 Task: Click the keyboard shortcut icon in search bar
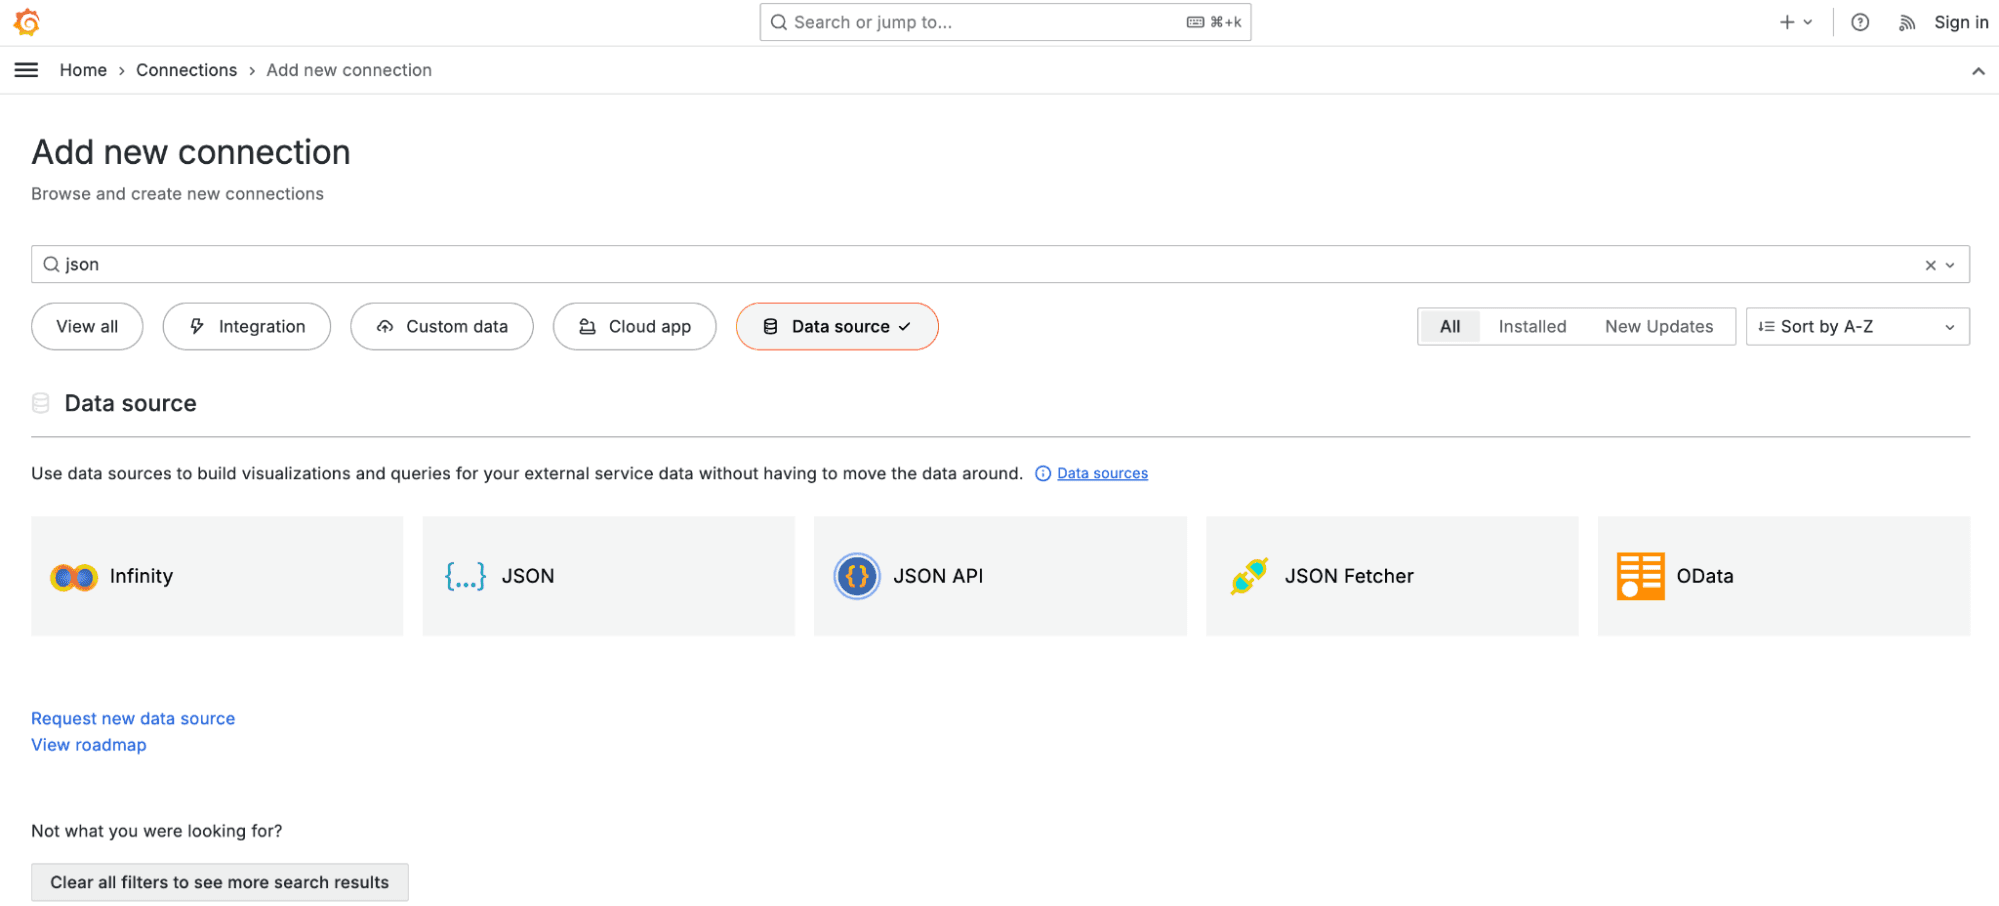(x=1195, y=22)
